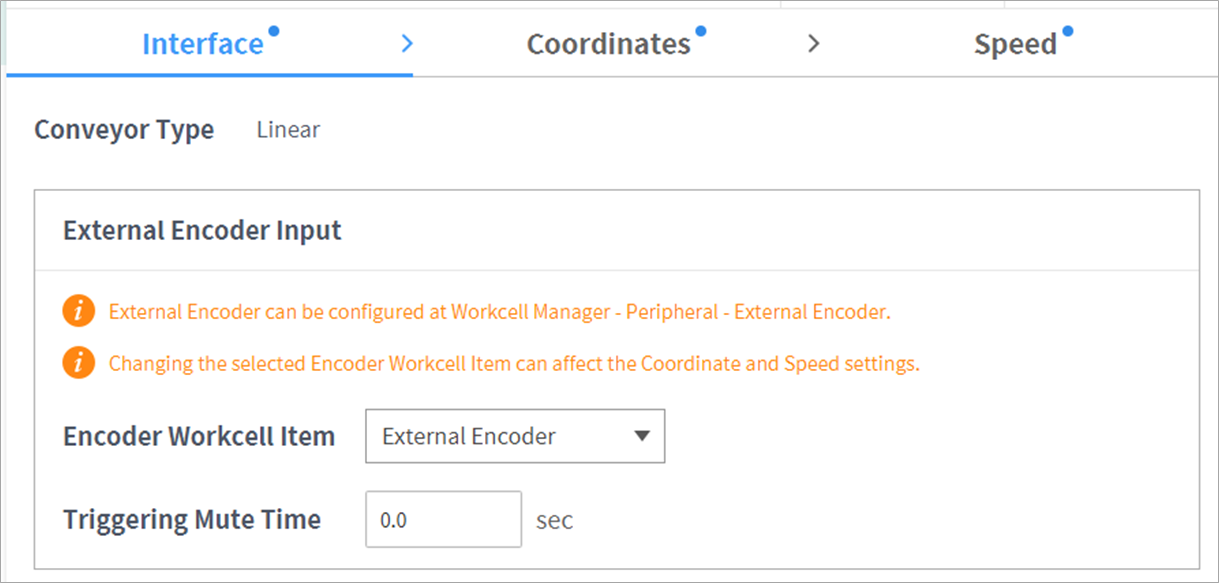
Task: Click the chevron arrow after the Coordinates tab
Action: pos(814,44)
